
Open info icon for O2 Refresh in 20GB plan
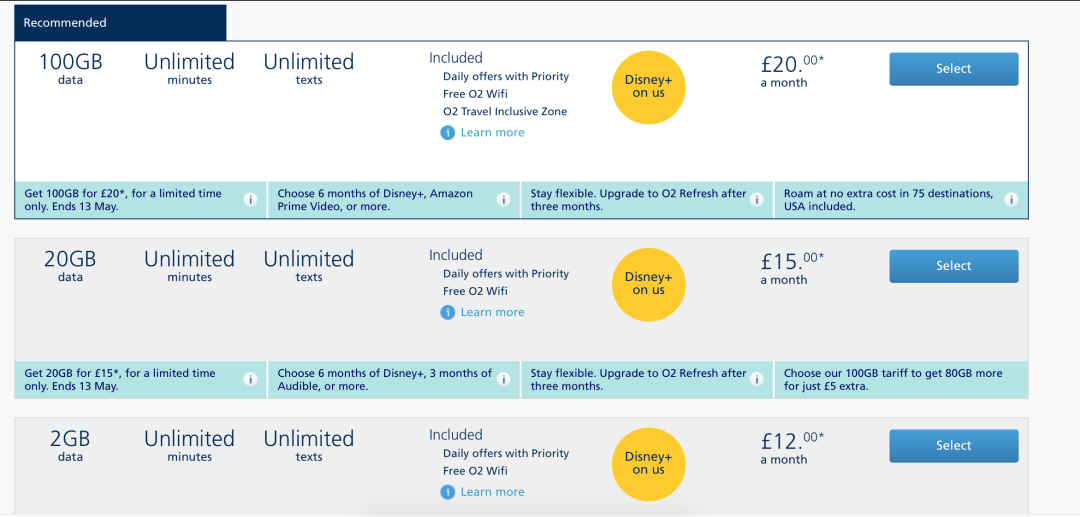pyautogui.click(x=757, y=379)
